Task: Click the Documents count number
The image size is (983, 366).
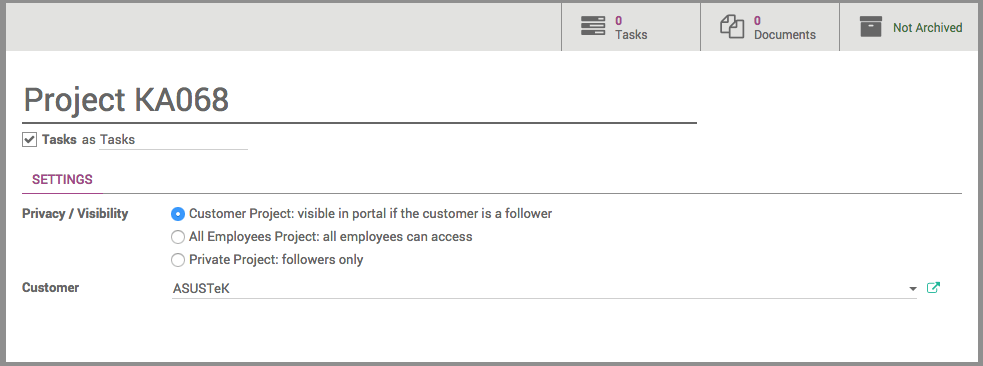Action: 757,21
